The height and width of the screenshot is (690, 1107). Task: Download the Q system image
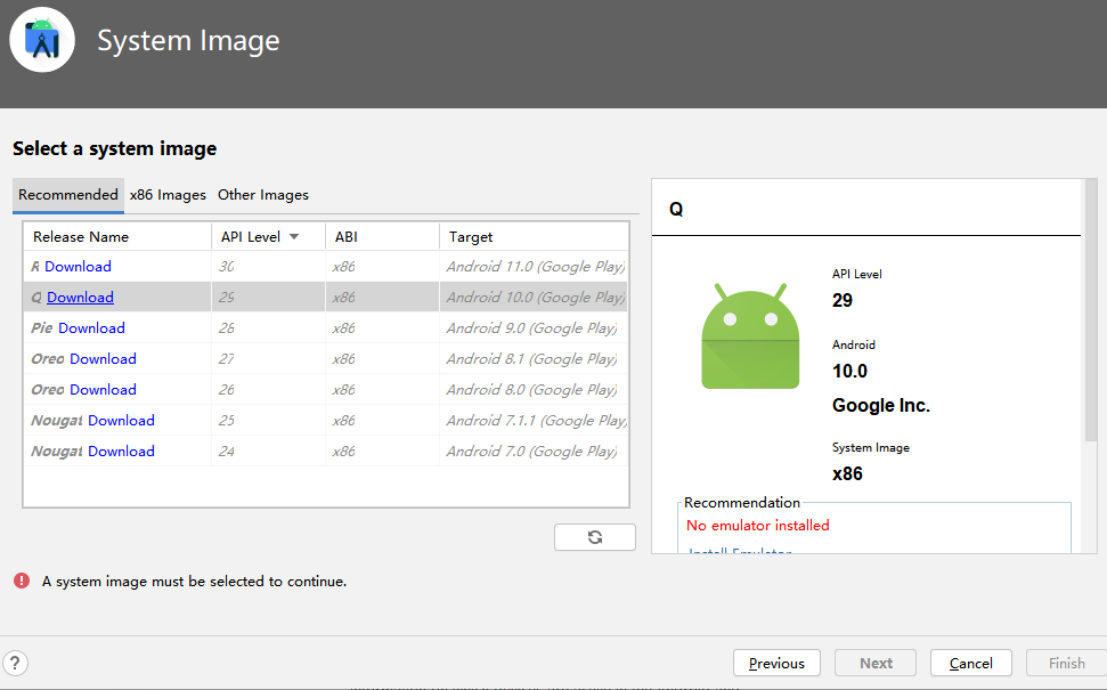click(80, 297)
